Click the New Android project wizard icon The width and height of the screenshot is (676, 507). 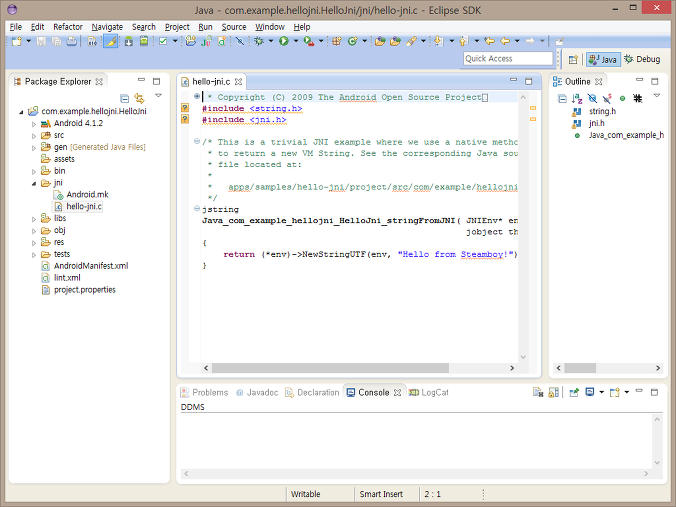191,41
